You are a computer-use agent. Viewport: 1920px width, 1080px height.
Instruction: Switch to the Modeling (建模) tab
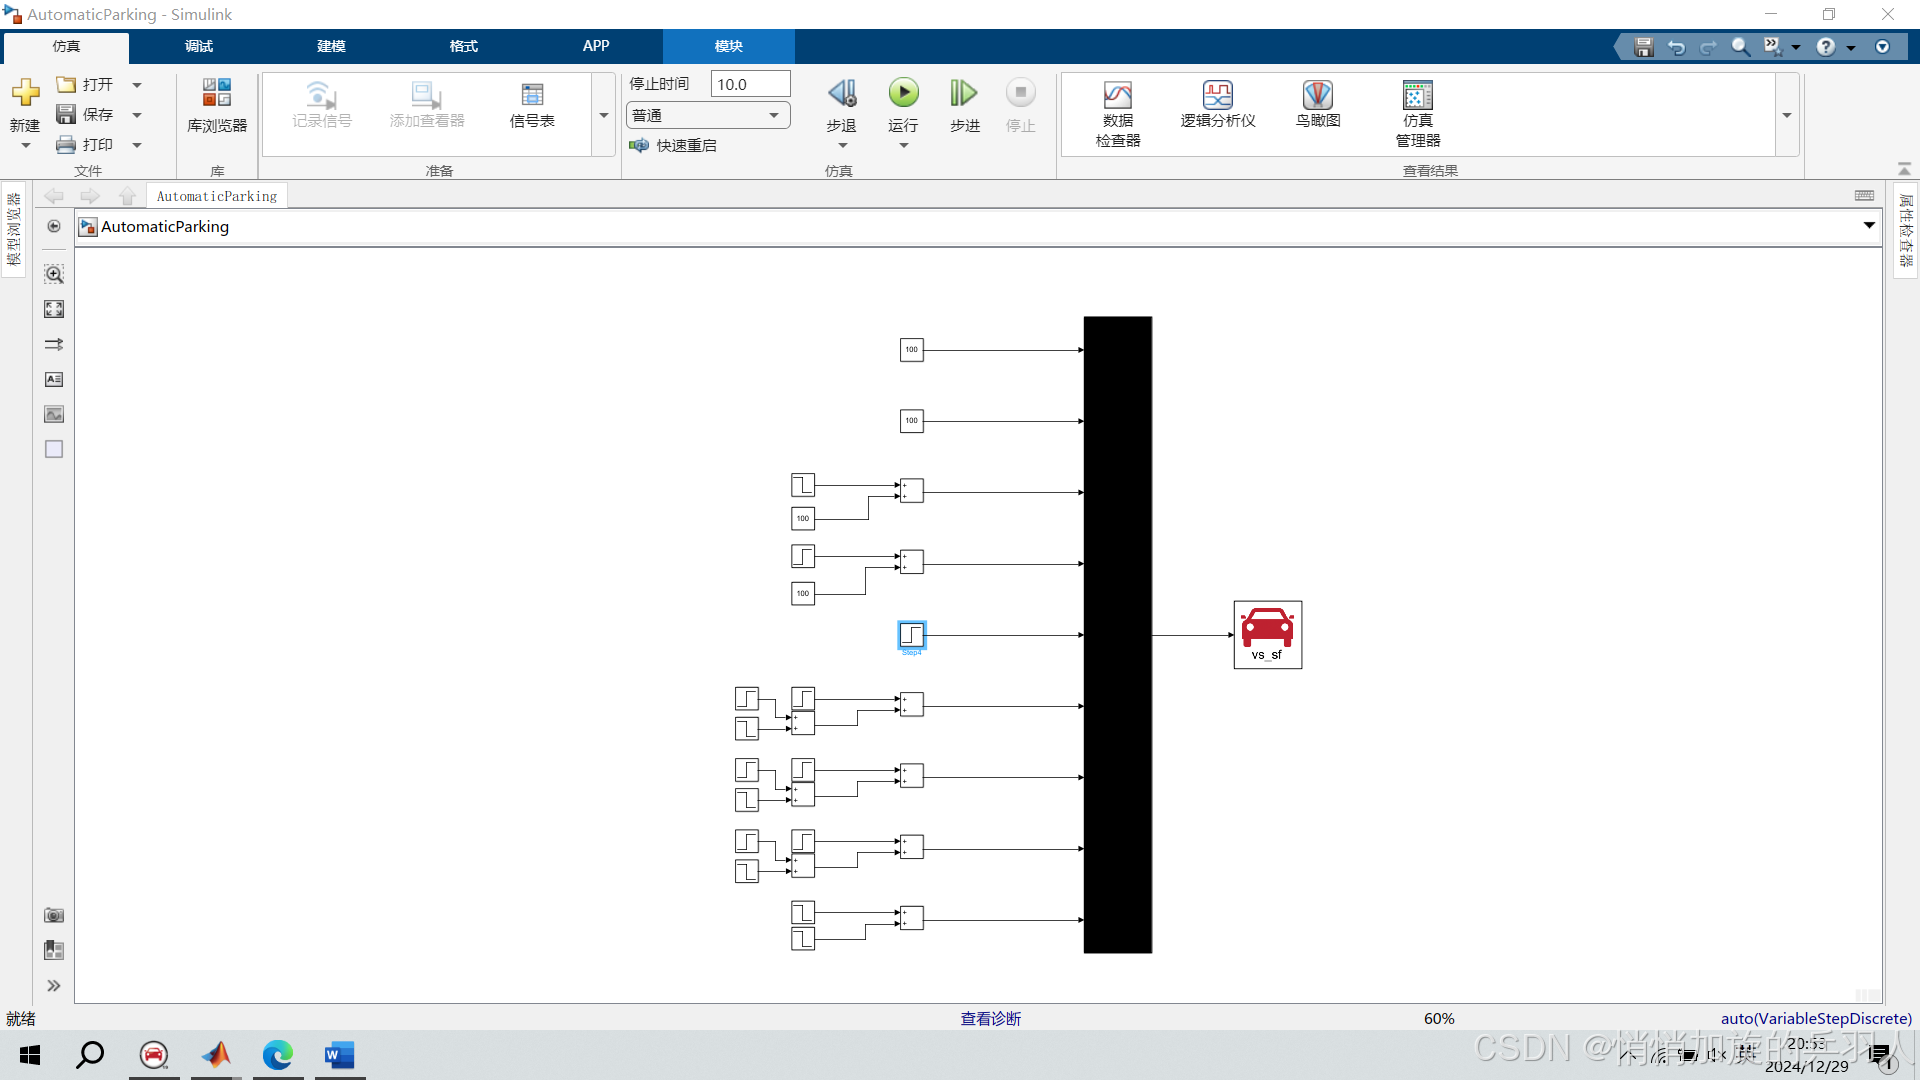coord(331,46)
